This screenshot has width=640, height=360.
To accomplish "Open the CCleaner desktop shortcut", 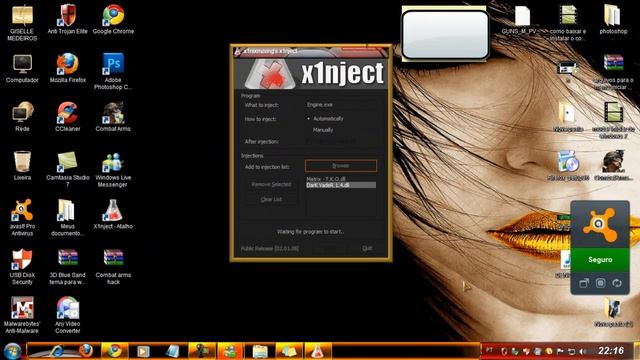I will click(x=68, y=117).
